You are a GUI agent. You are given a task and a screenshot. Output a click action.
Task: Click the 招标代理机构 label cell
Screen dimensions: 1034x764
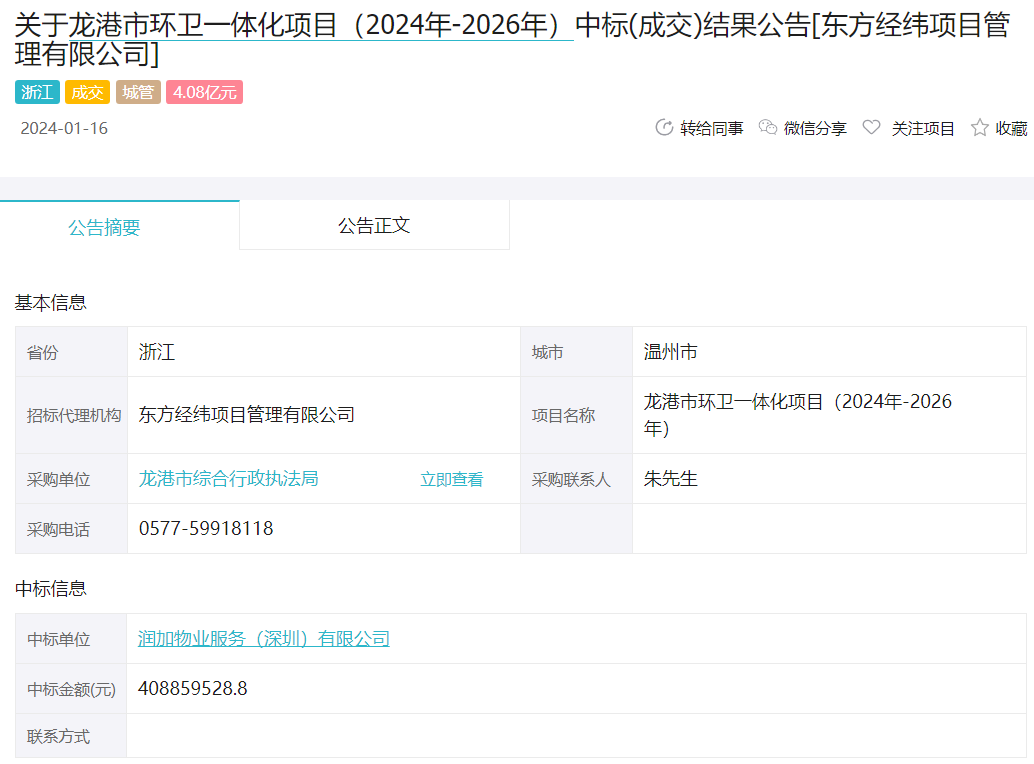tap(72, 415)
